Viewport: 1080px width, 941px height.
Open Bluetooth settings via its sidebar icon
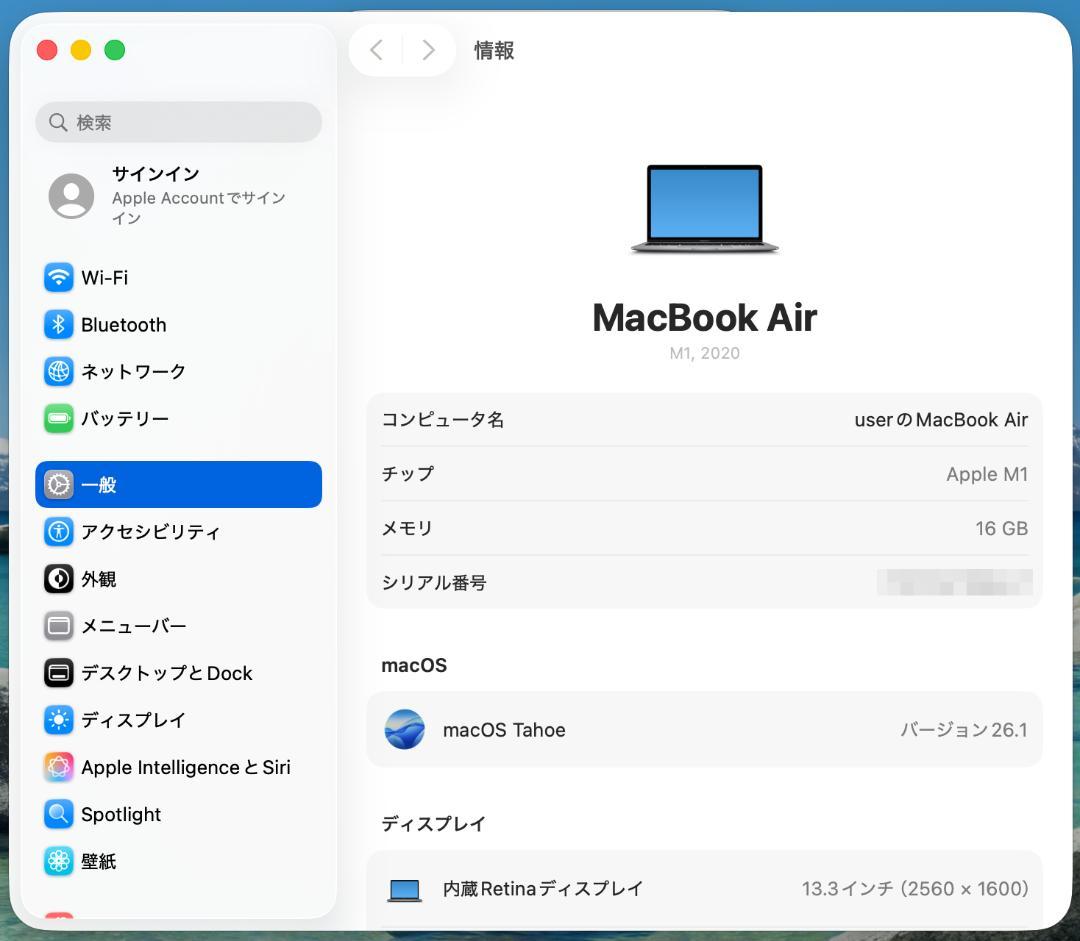coord(58,324)
